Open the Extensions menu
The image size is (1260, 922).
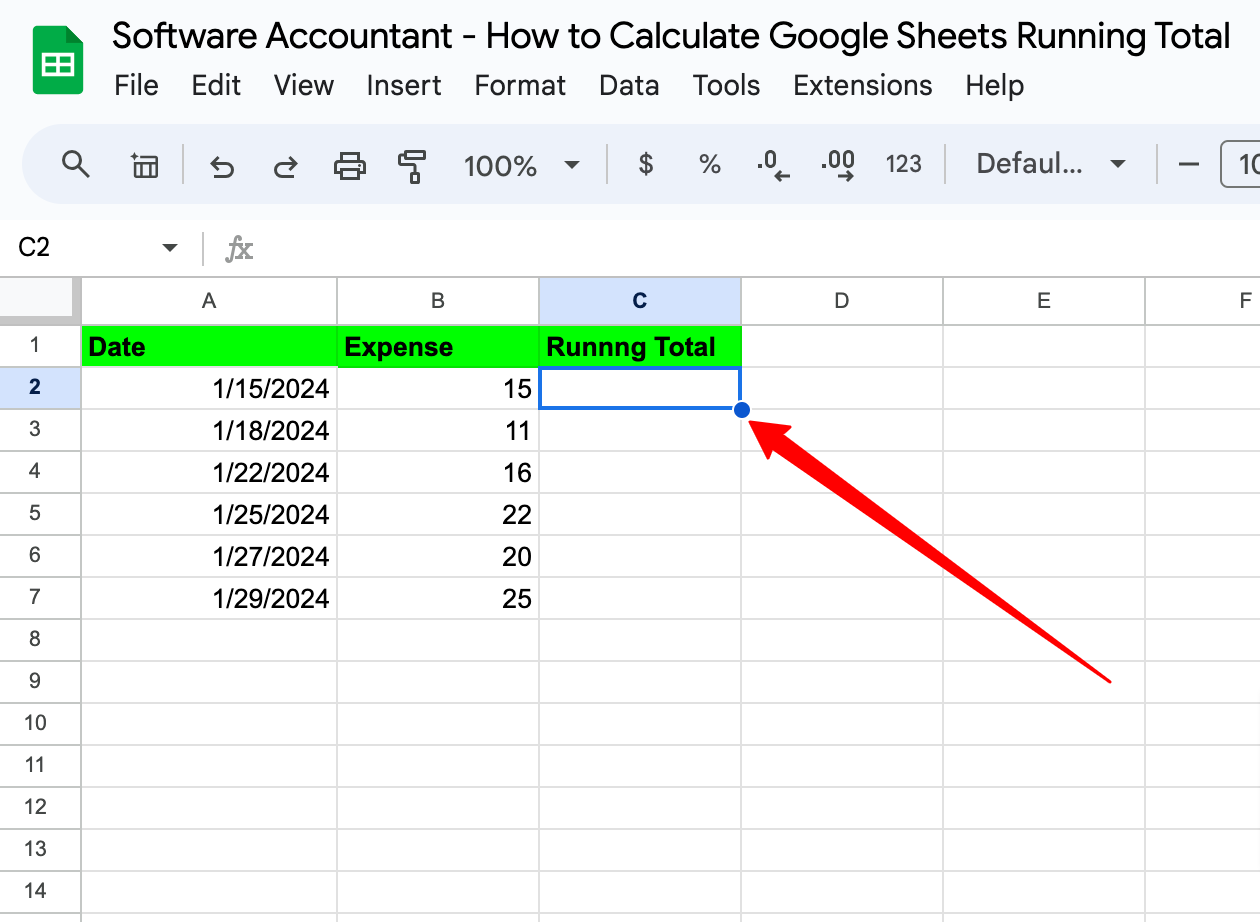coord(863,86)
